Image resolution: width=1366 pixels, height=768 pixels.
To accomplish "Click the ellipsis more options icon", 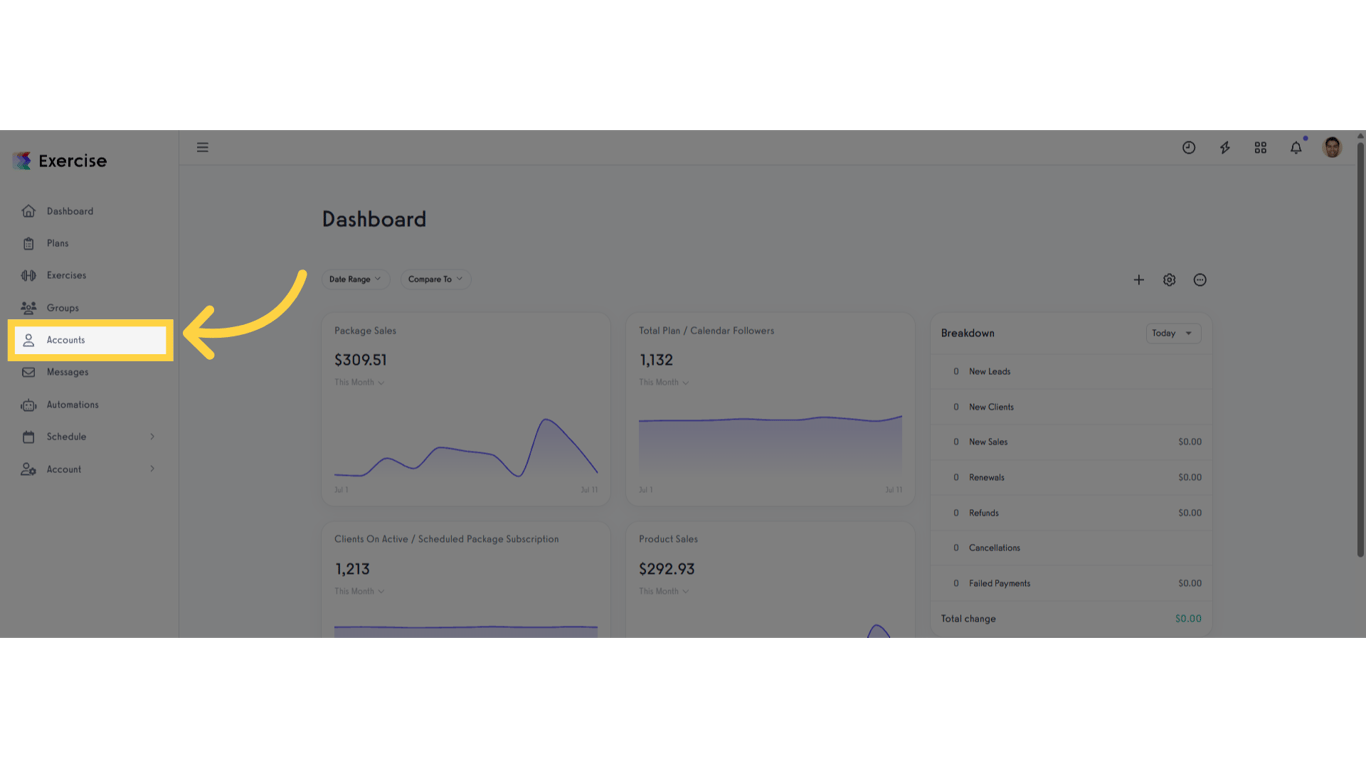I will (x=1200, y=280).
